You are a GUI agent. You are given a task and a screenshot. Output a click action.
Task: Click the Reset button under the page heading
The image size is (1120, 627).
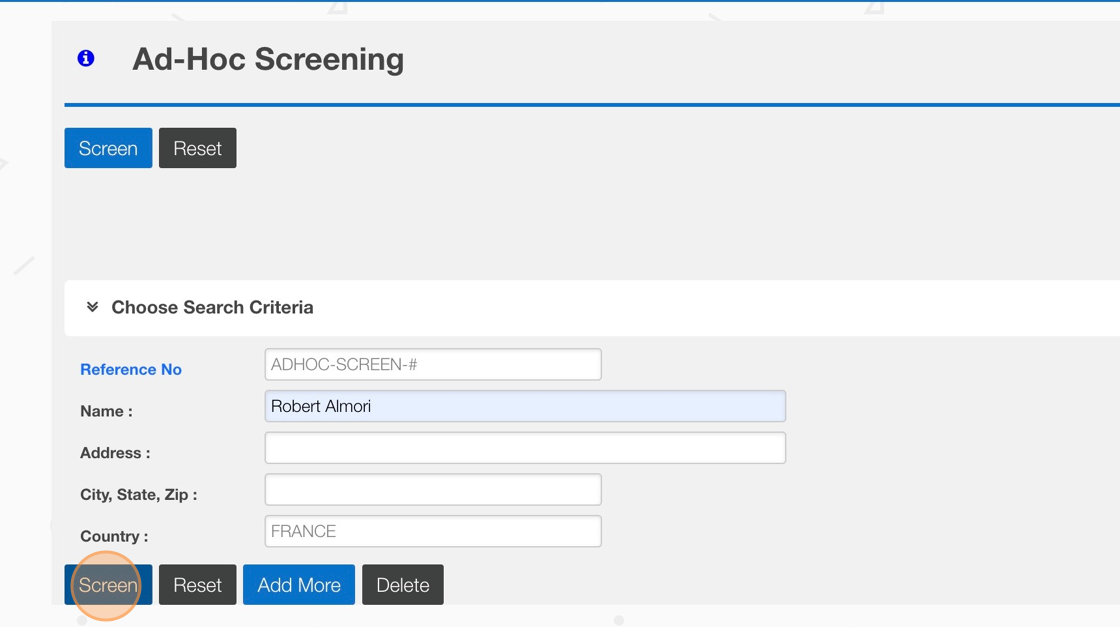coord(197,148)
